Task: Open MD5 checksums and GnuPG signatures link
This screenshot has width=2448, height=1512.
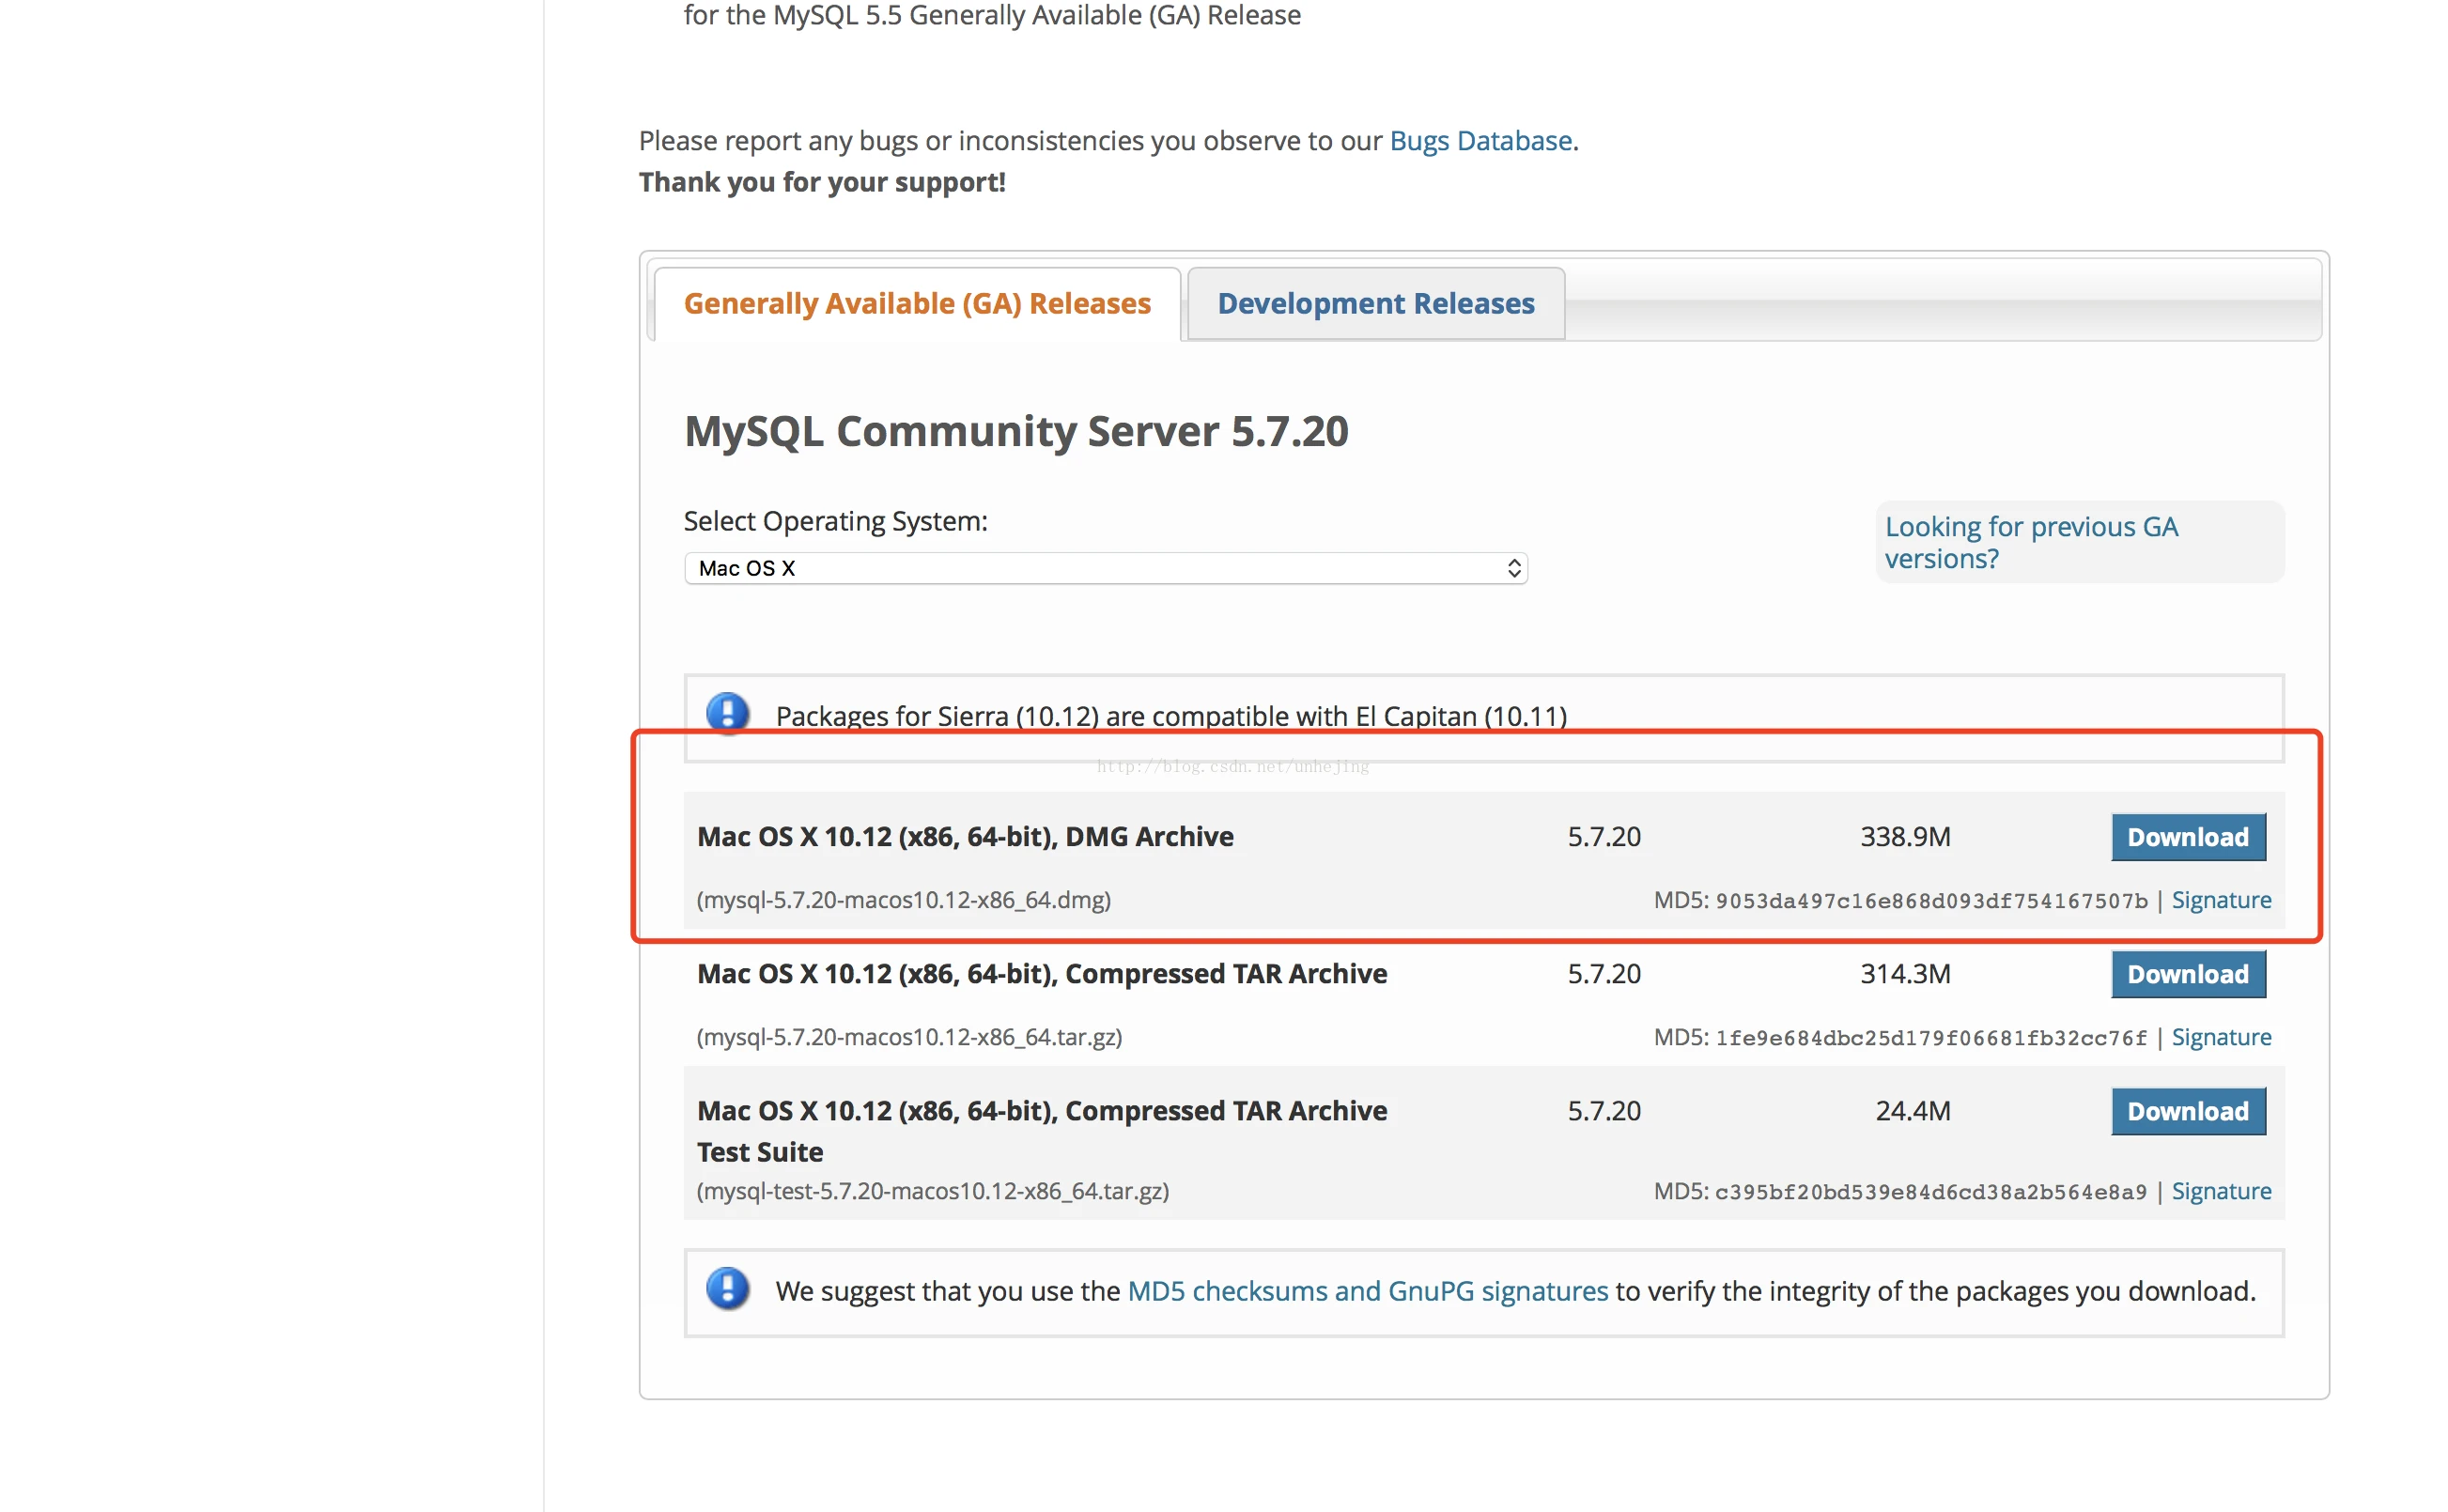Action: 1367,1291
